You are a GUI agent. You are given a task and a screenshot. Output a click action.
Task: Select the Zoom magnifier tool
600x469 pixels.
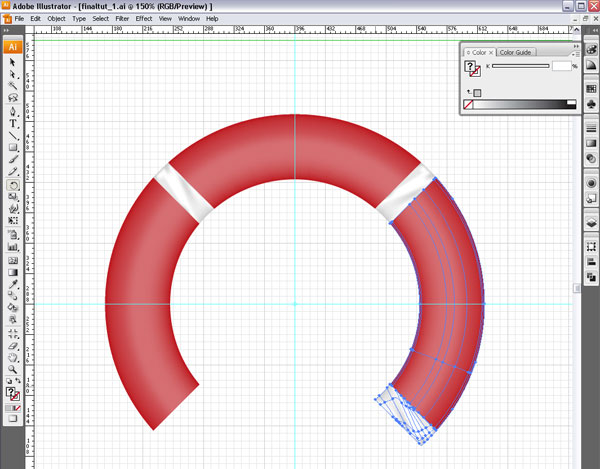coord(13,370)
